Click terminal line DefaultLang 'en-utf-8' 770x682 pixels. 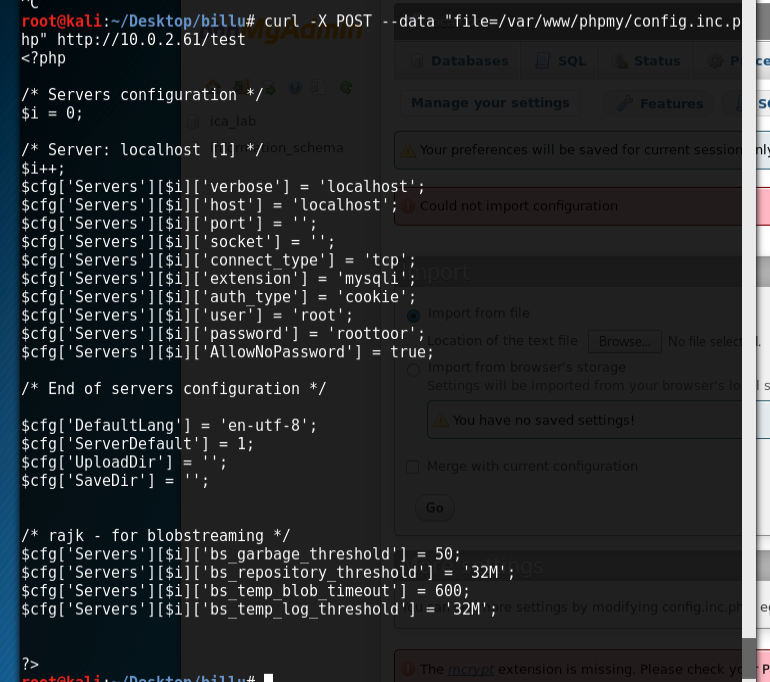[x=169, y=425]
